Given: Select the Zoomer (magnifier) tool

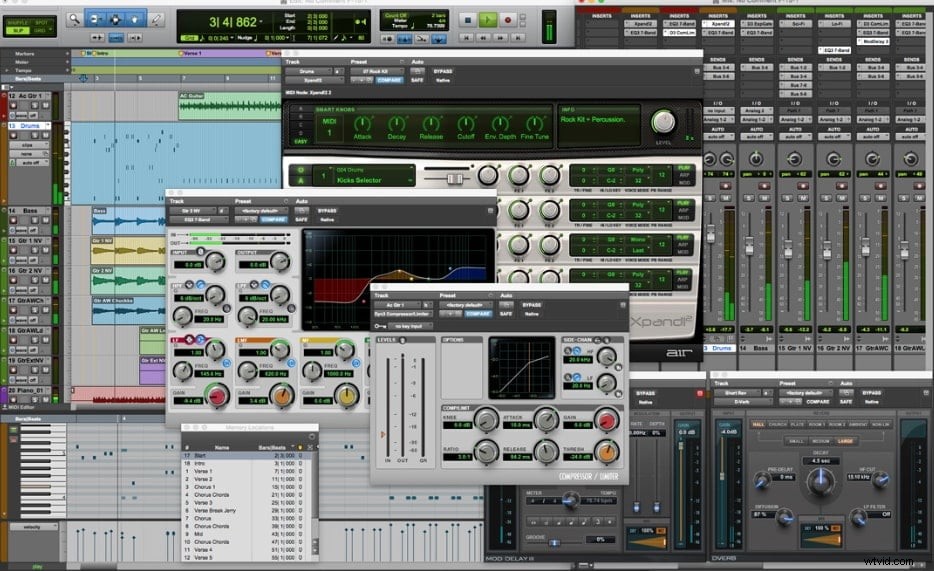Looking at the screenshot, I should (74, 20).
